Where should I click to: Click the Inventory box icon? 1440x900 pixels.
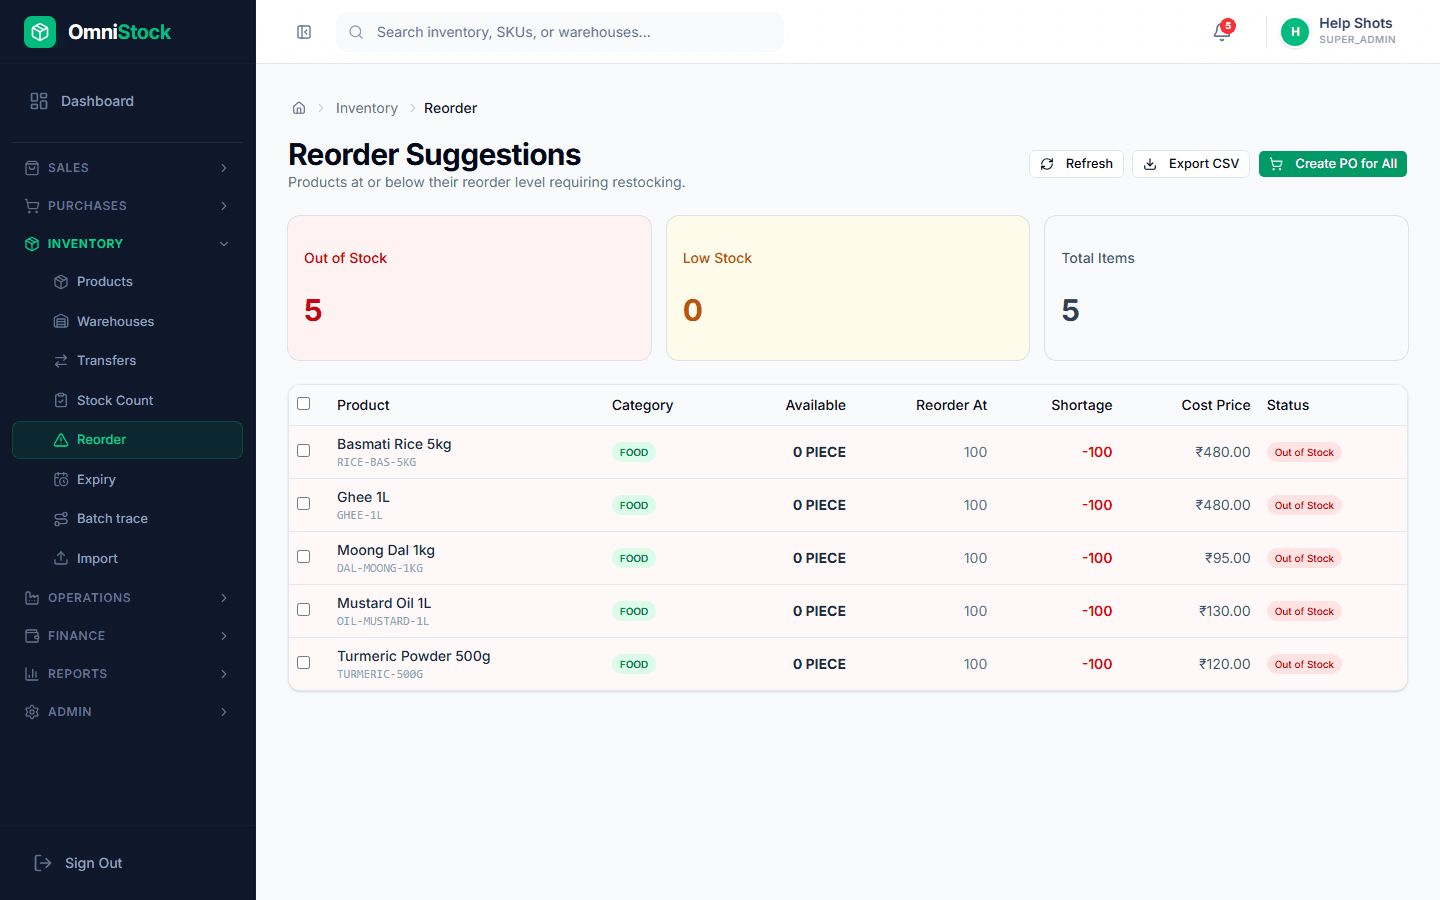[x=32, y=244]
